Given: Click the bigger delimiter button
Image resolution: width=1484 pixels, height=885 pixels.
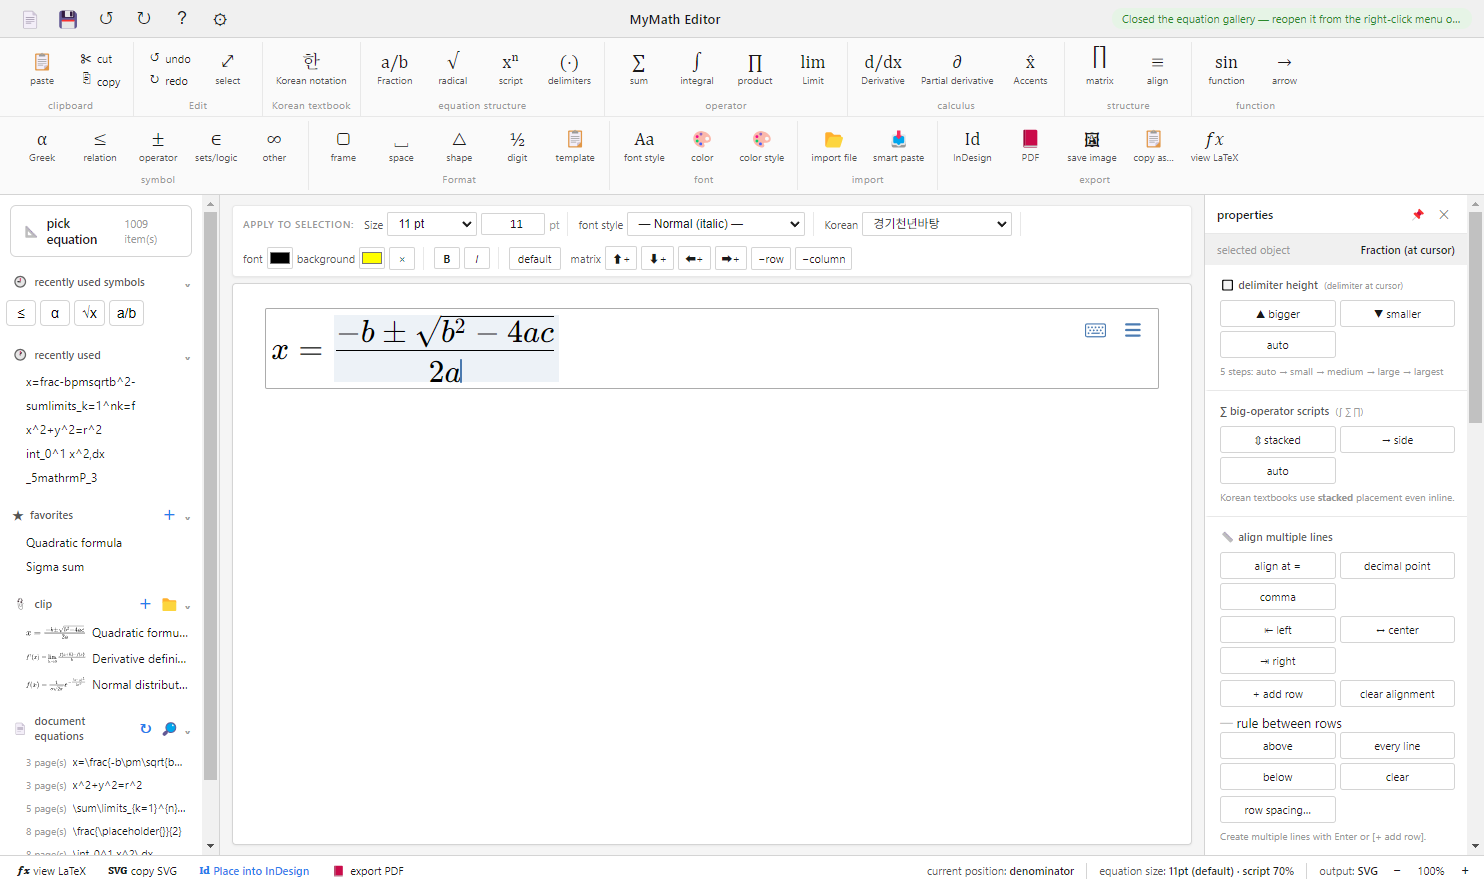Looking at the screenshot, I should pyautogui.click(x=1278, y=314).
